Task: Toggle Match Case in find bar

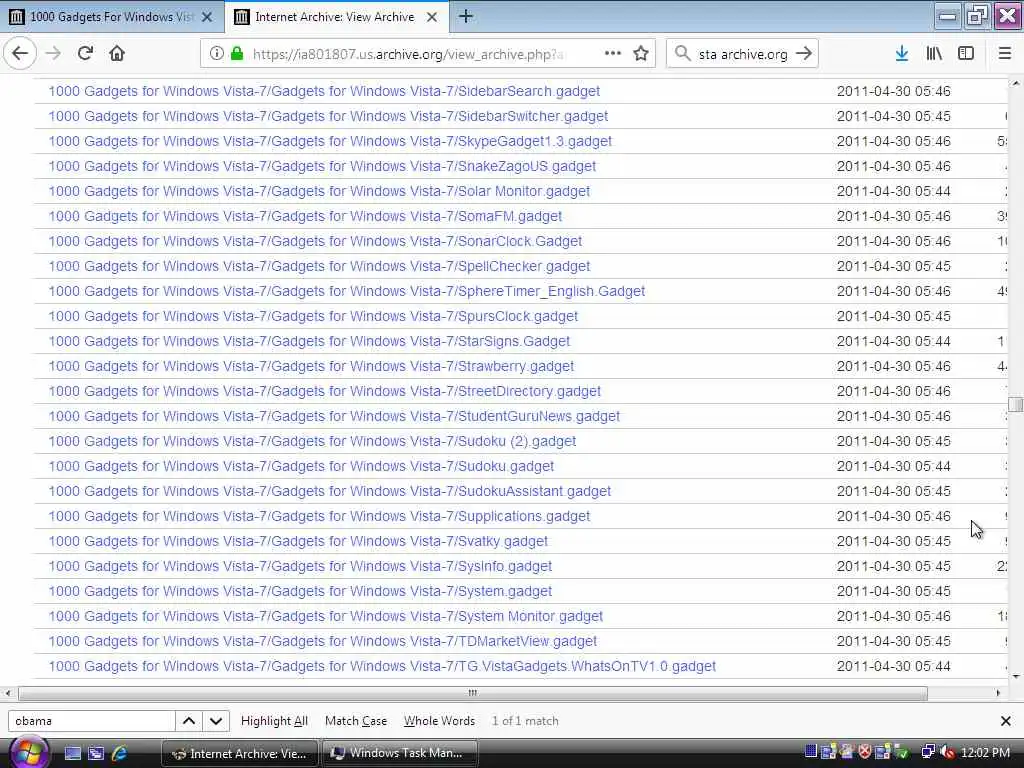Action: (356, 721)
